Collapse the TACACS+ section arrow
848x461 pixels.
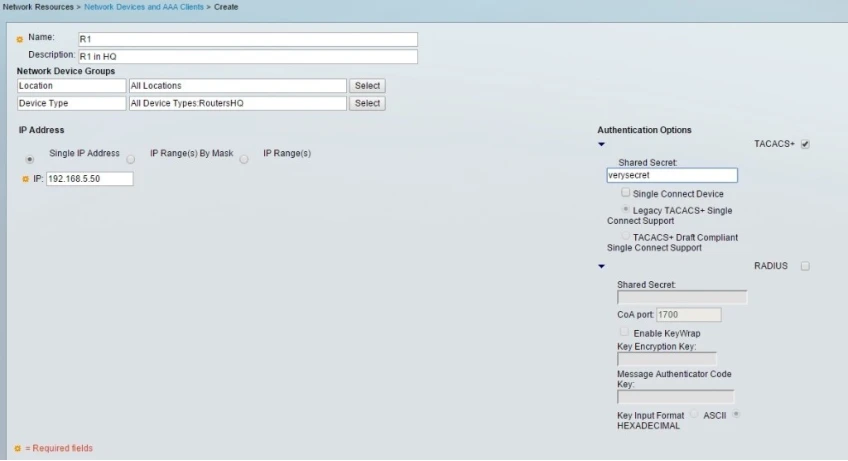(x=601, y=145)
